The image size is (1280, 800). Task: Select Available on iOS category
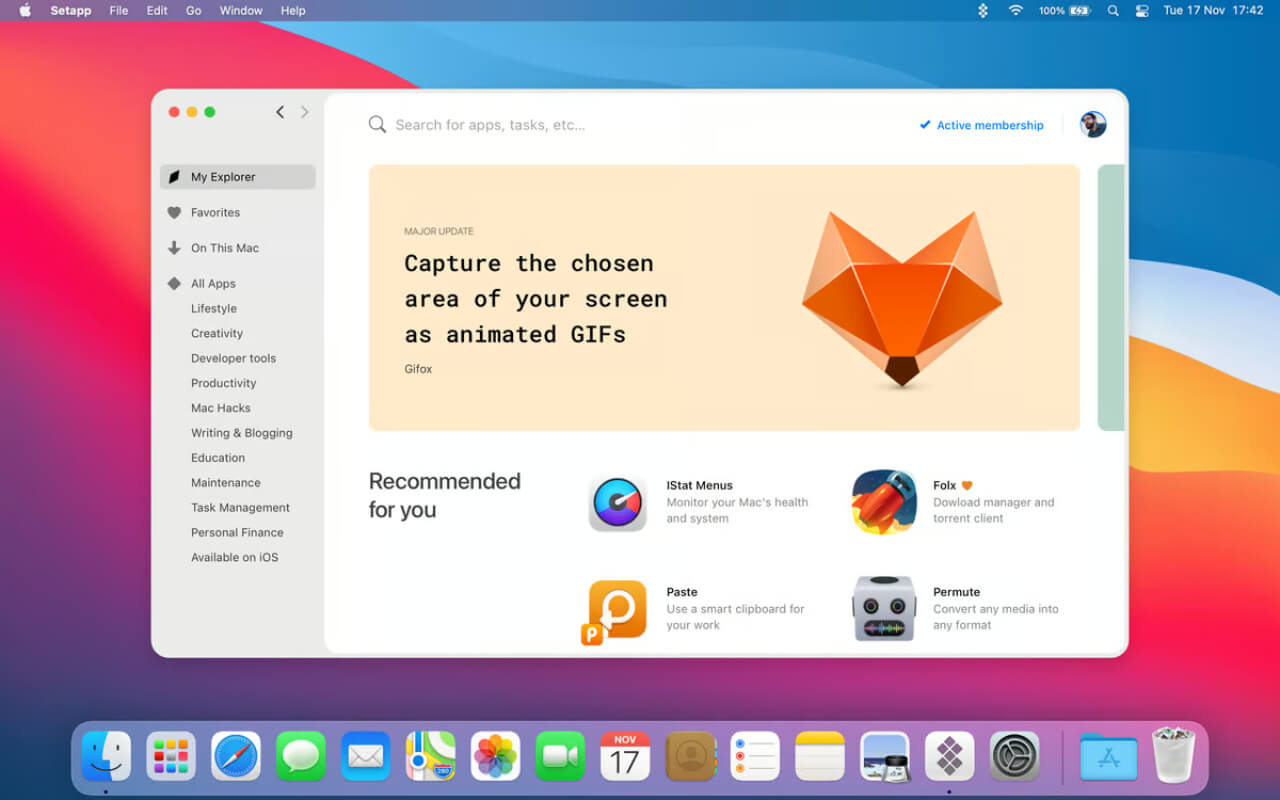pyautogui.click(x=235, y=558)
